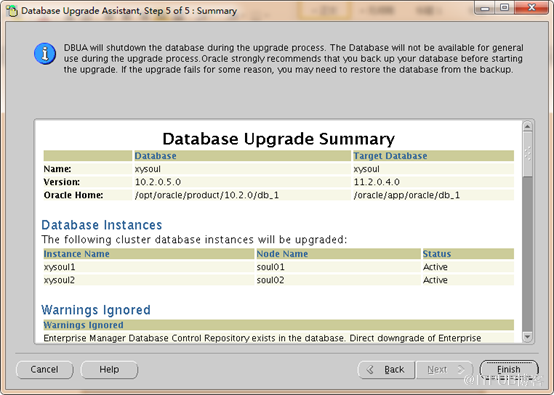Click the 'Name:' row label
Image resolution: width=554 pixels, height=395 pixels.
click(x=57, y=169)
